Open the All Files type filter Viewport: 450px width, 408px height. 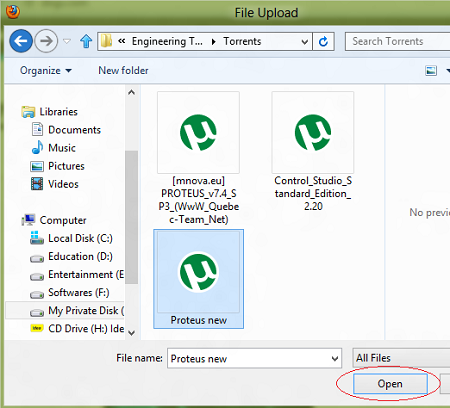pyautogui.click(x=401, y=358)
